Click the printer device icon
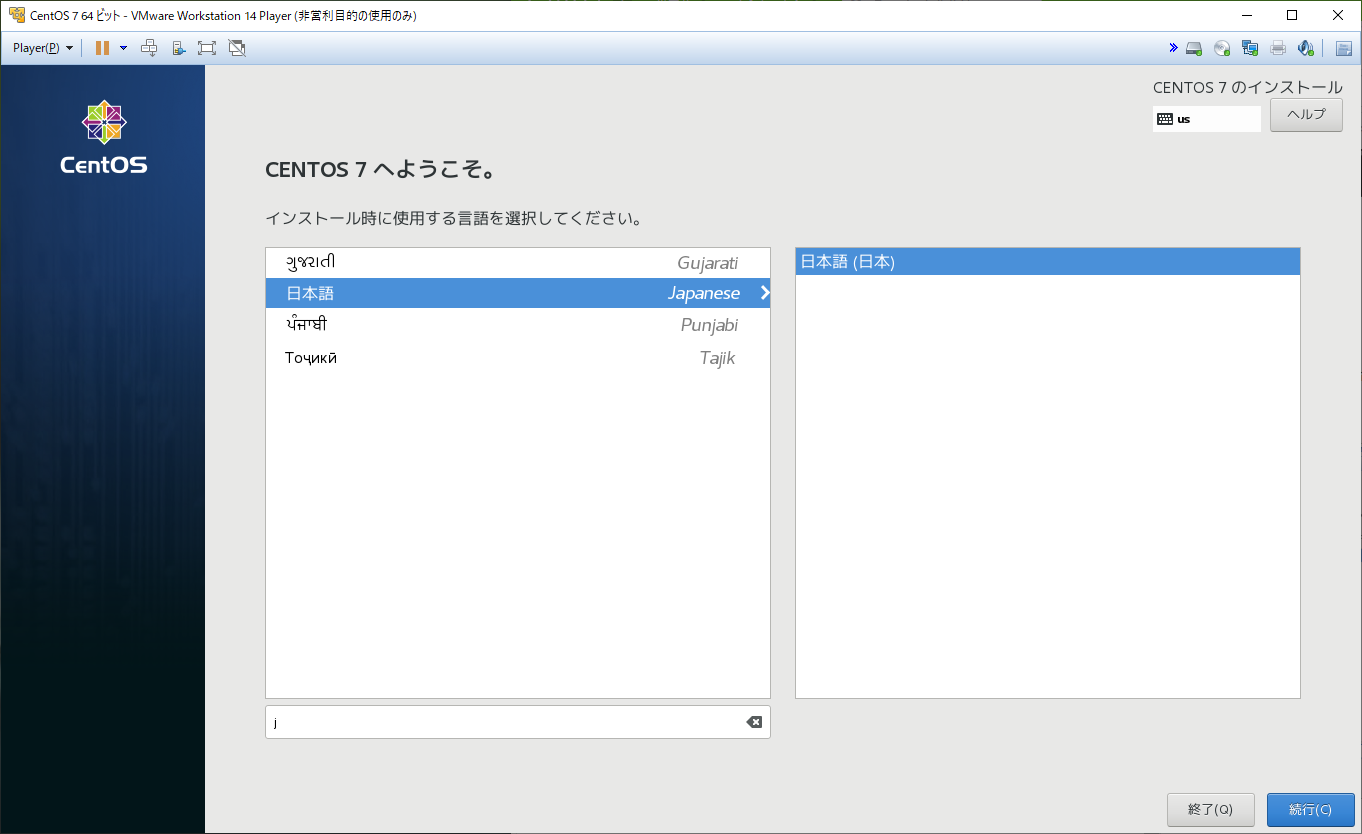Viewport: 1362px width, 834px height. (1278, 48)
